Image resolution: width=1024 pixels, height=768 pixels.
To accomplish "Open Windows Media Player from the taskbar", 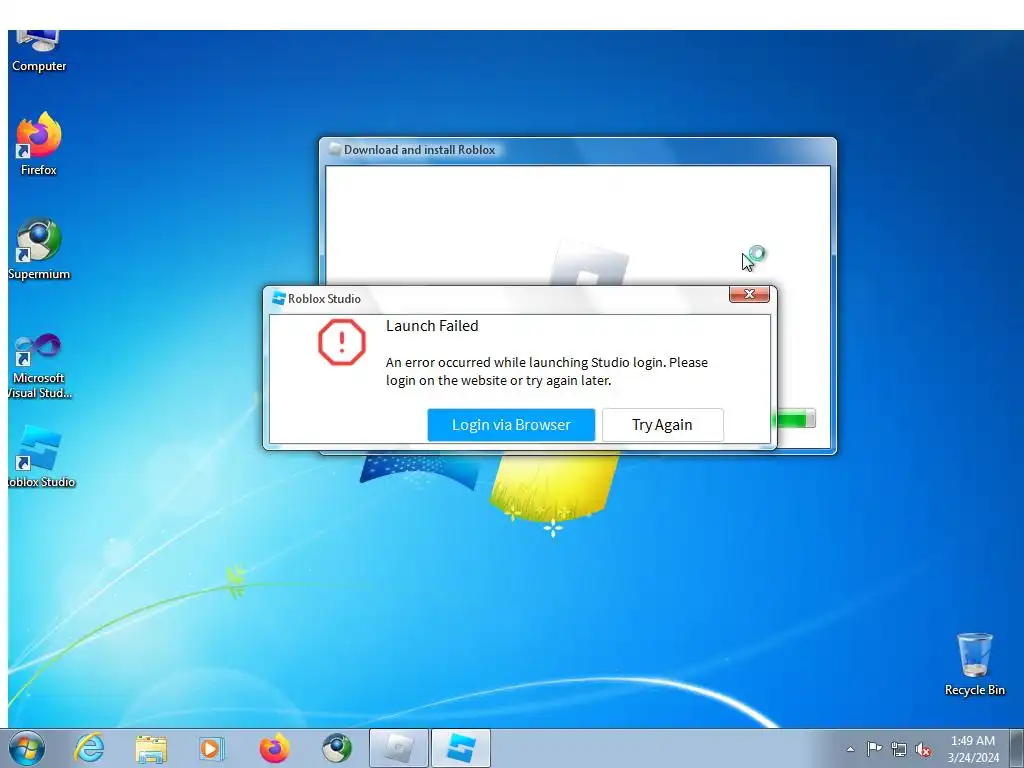I will click(x=210, y=748).
